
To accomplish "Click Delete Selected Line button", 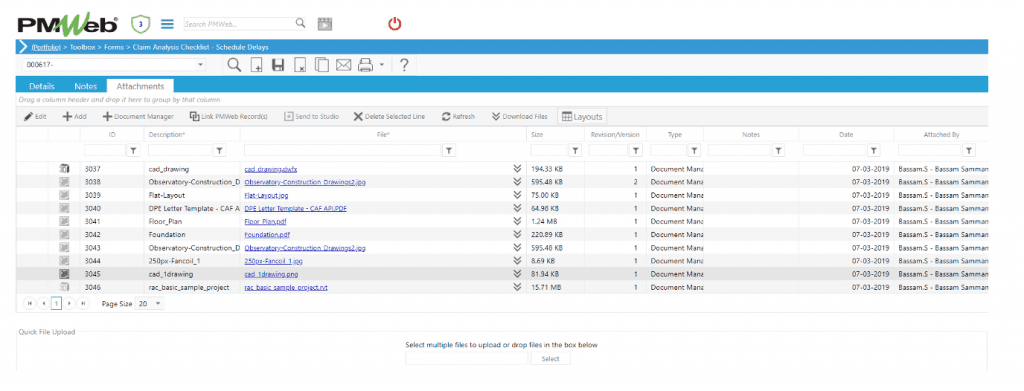I will click(x=389, y=116).
